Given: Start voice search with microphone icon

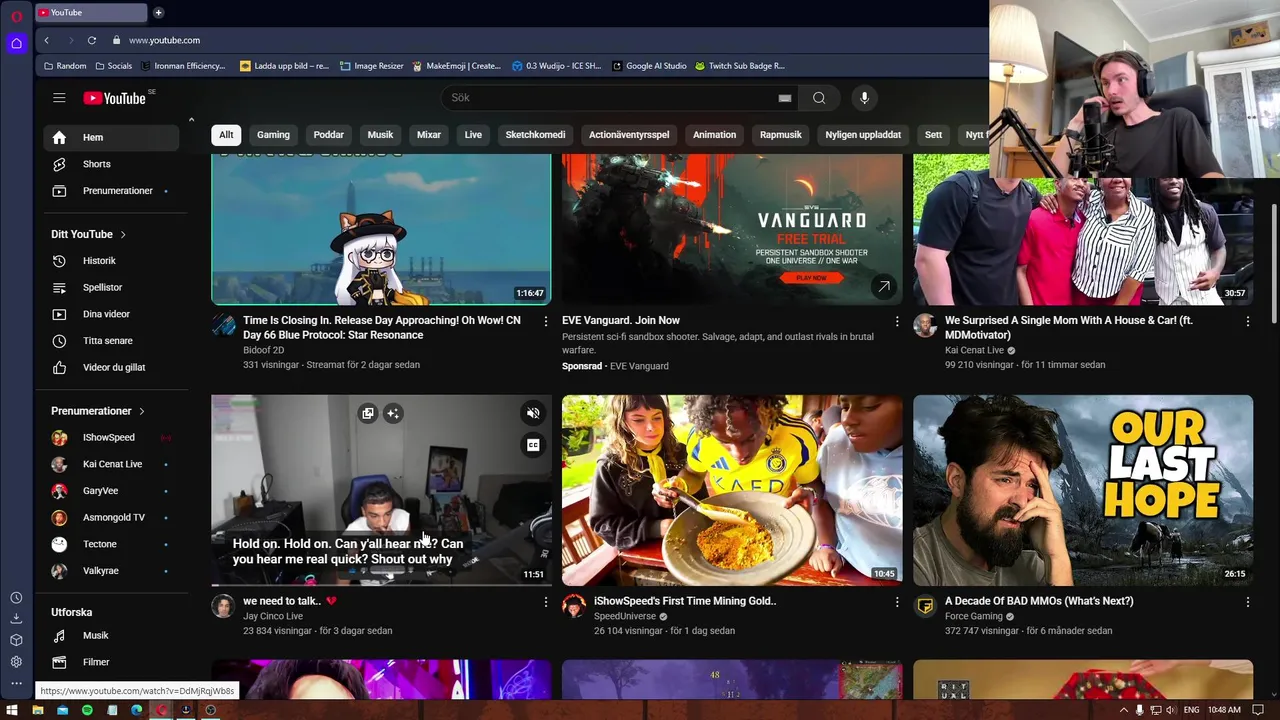Looking at the screenshot, I should coord(865,98).
